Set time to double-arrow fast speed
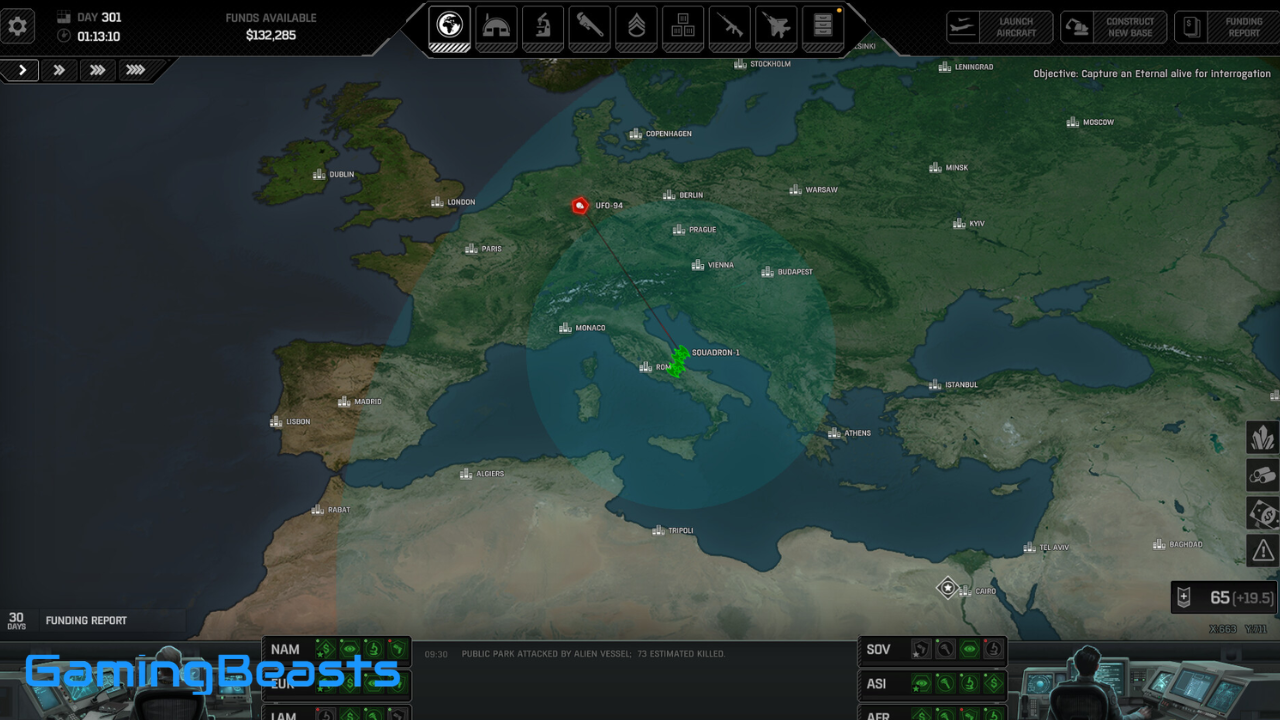The image size is (1280, 720). tap(59, 70)
